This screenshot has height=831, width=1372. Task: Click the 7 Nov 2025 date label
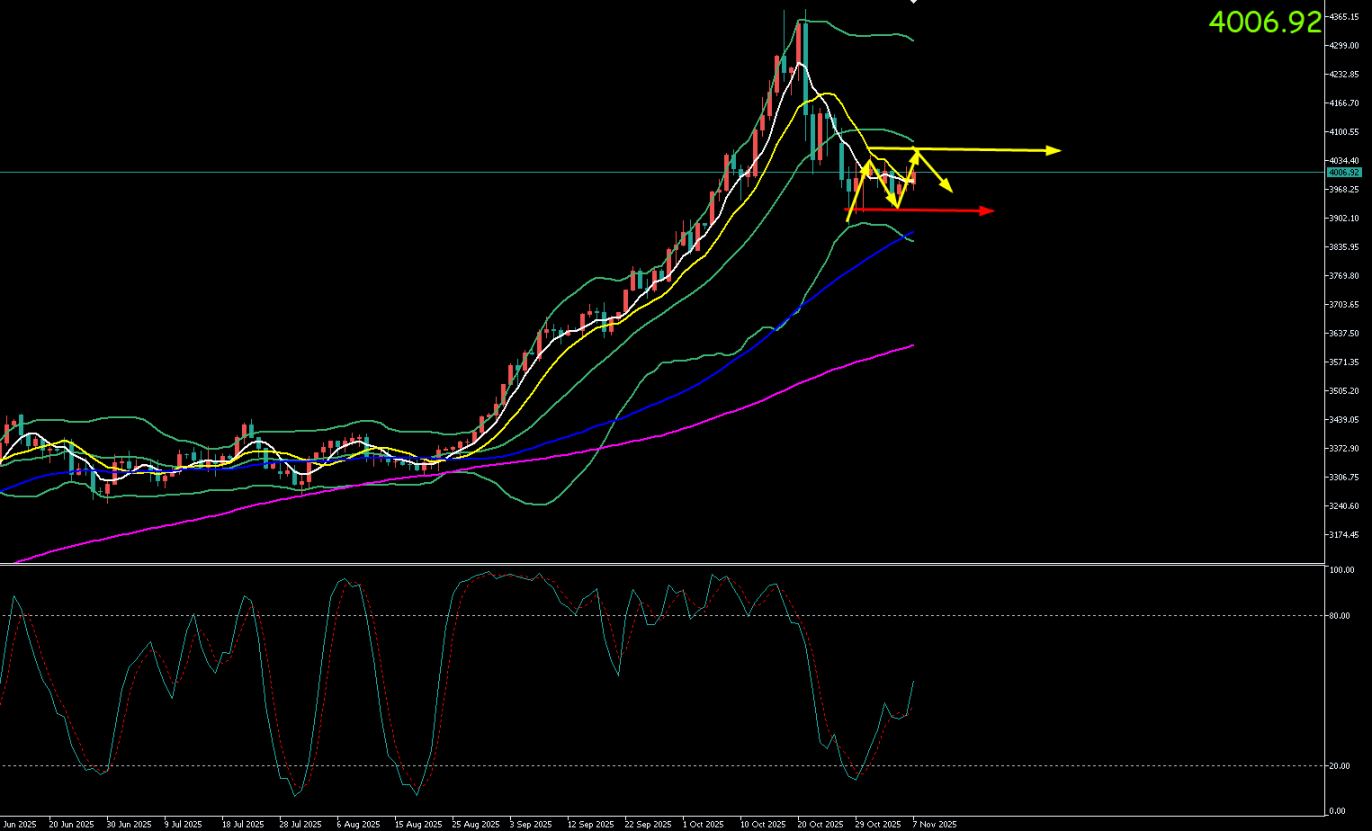[x=932, y=825]
